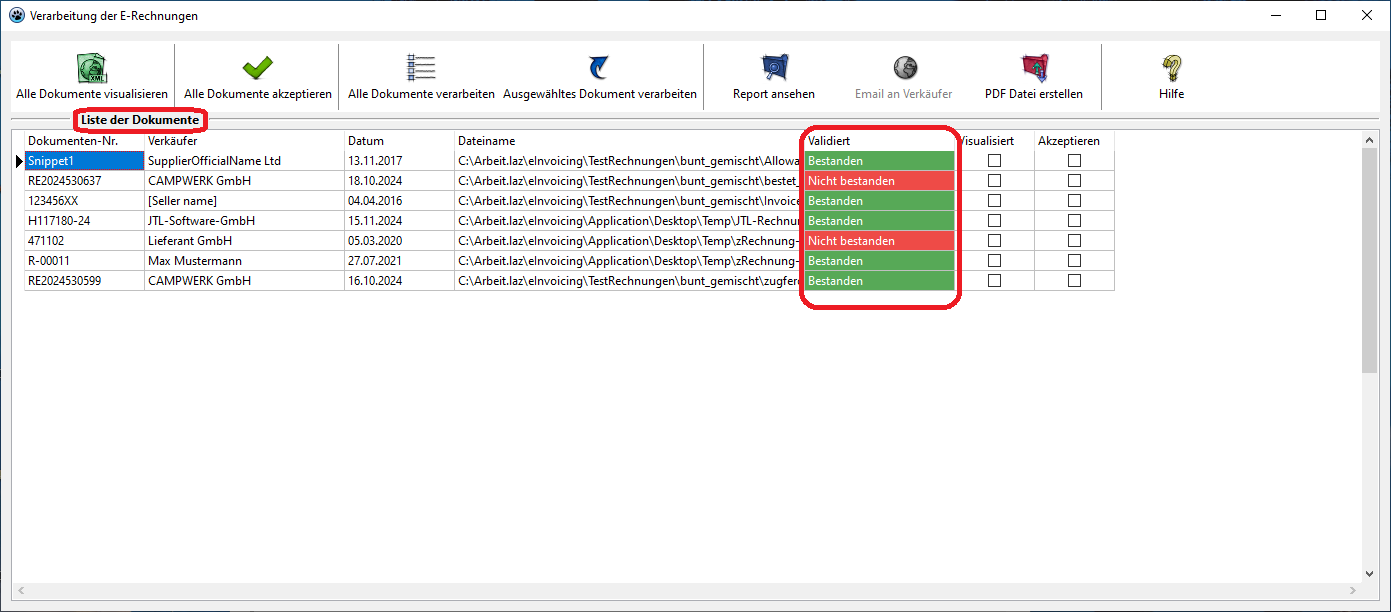The height and width of the screenshot is (612, 1391).
Task: Open the Hilfe question mark icon
Action: point(1171,68)
